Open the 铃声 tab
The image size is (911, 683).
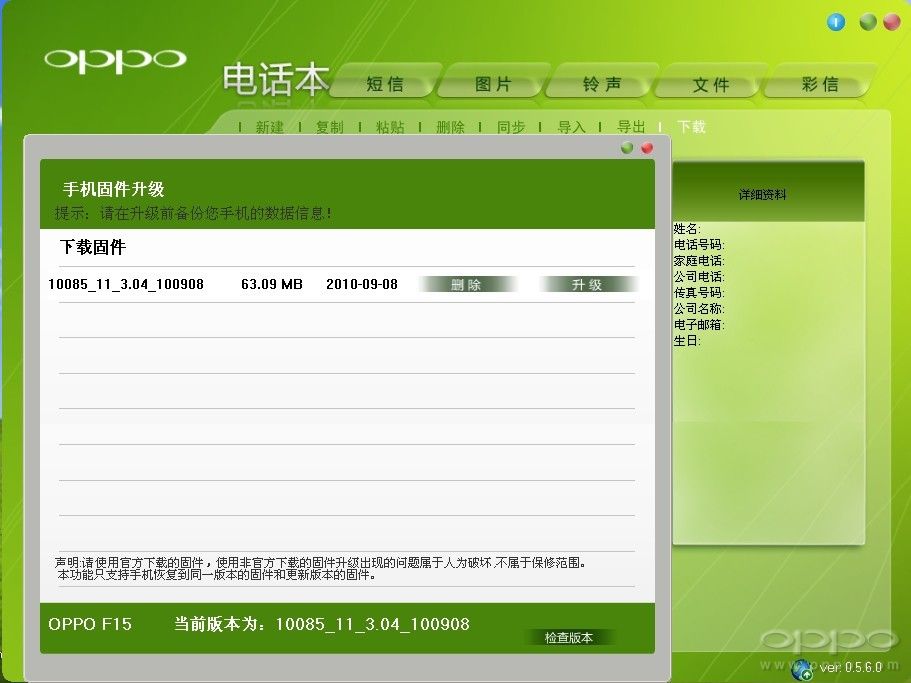pyautogui.click(x=602, y=84)
